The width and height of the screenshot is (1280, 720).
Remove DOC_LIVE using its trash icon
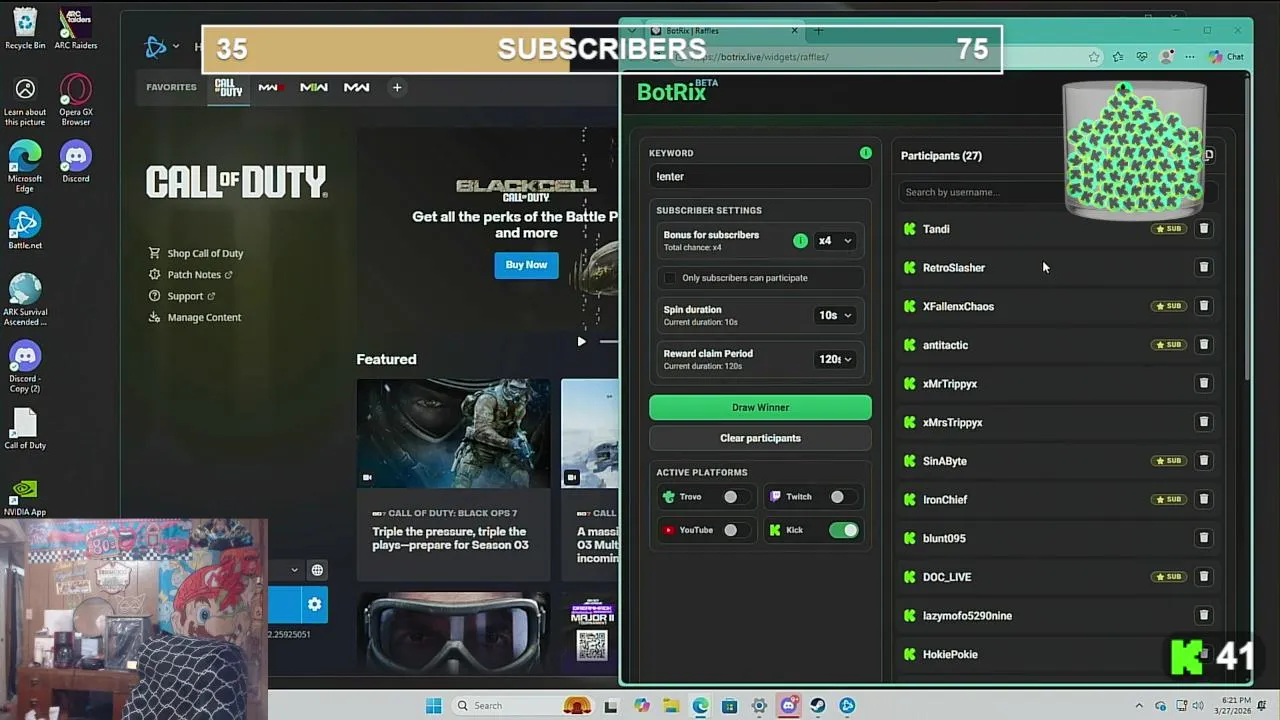[1204, 576]
